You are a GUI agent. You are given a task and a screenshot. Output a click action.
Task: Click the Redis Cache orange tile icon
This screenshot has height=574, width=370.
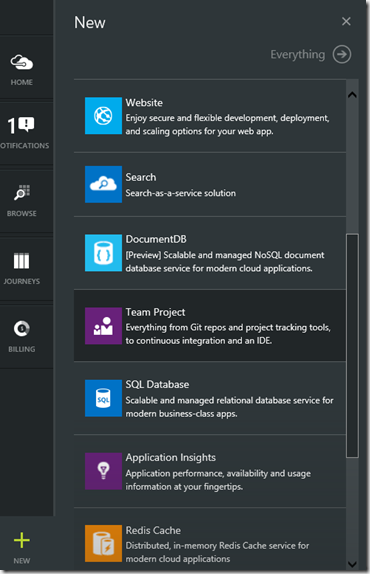(x=103, y=544)
